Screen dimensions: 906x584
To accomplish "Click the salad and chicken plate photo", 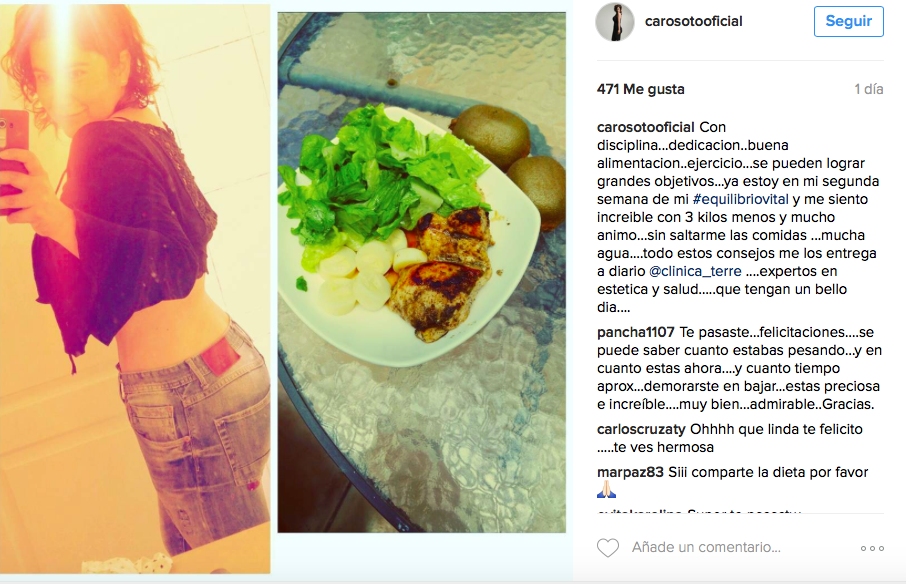I will (422, 272).
